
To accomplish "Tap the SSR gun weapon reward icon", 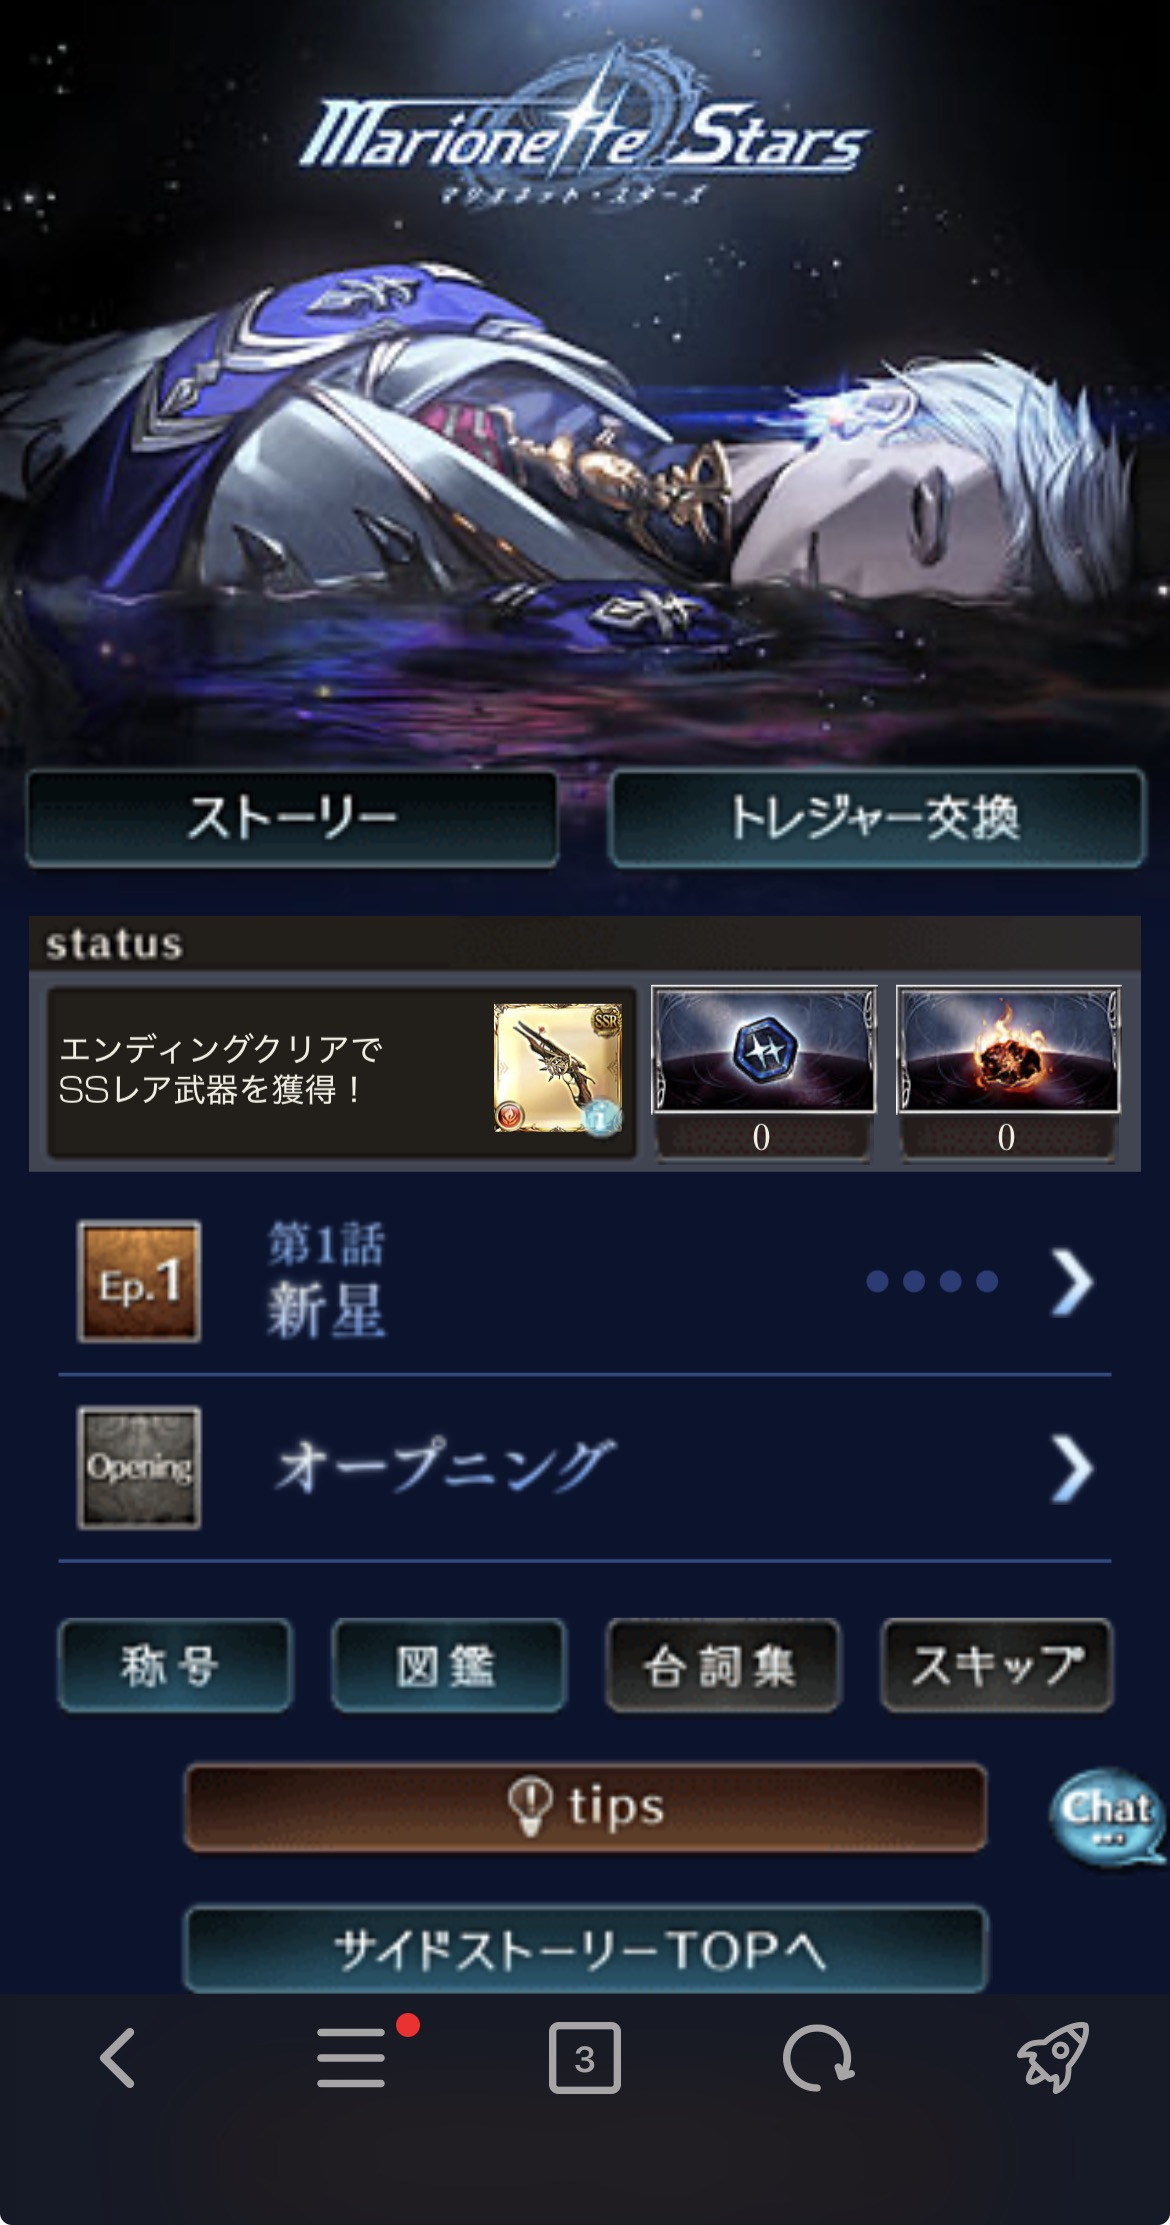I will coord(558,1068).
